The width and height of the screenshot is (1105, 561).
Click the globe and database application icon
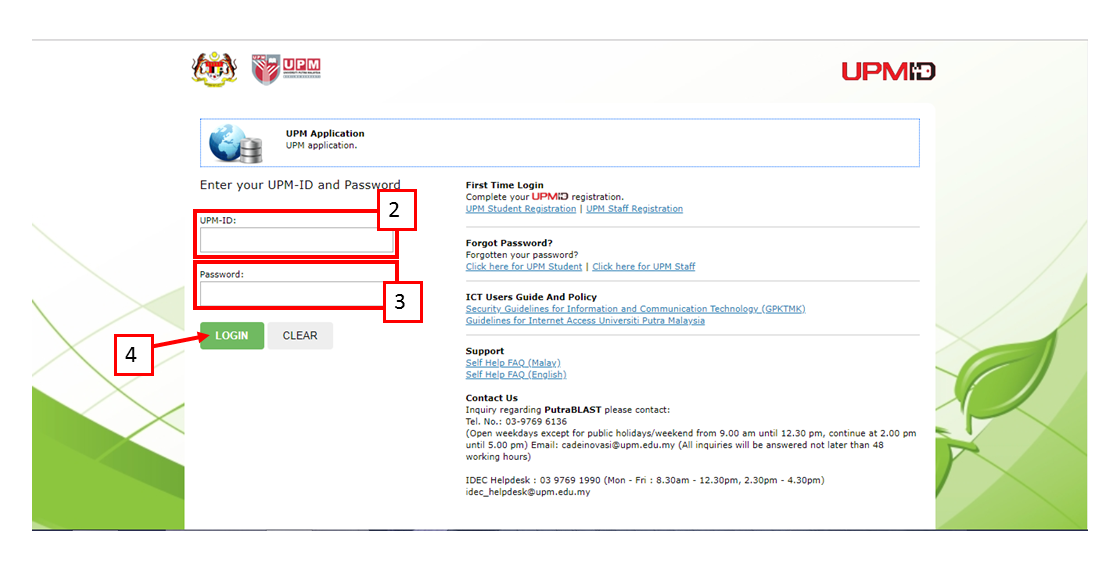coord(236,144)
